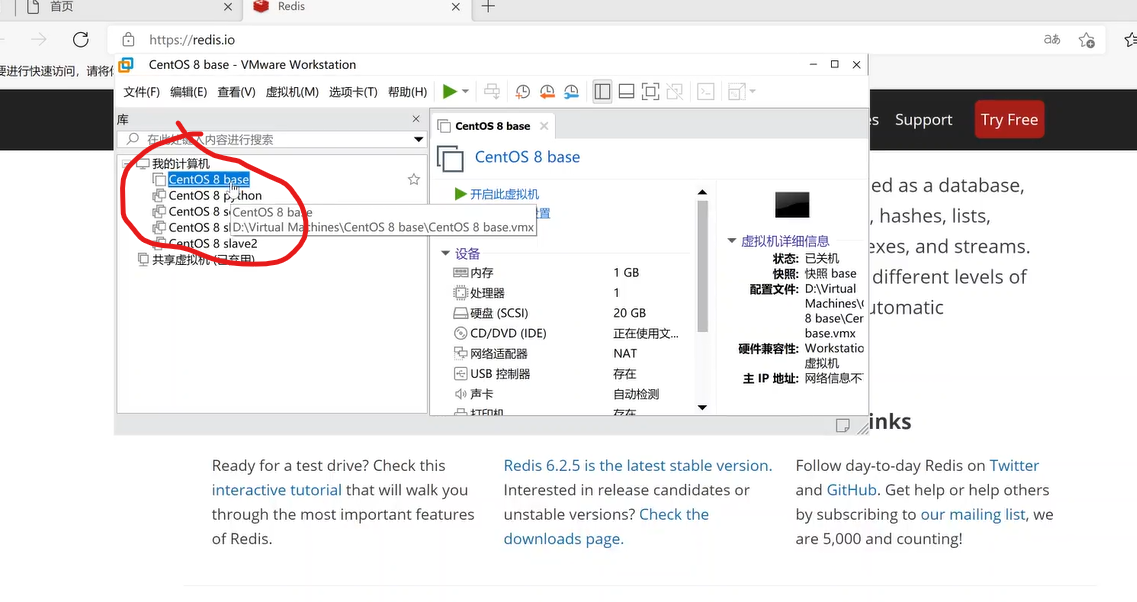Open the 文件(F) menu

(141, 92)
